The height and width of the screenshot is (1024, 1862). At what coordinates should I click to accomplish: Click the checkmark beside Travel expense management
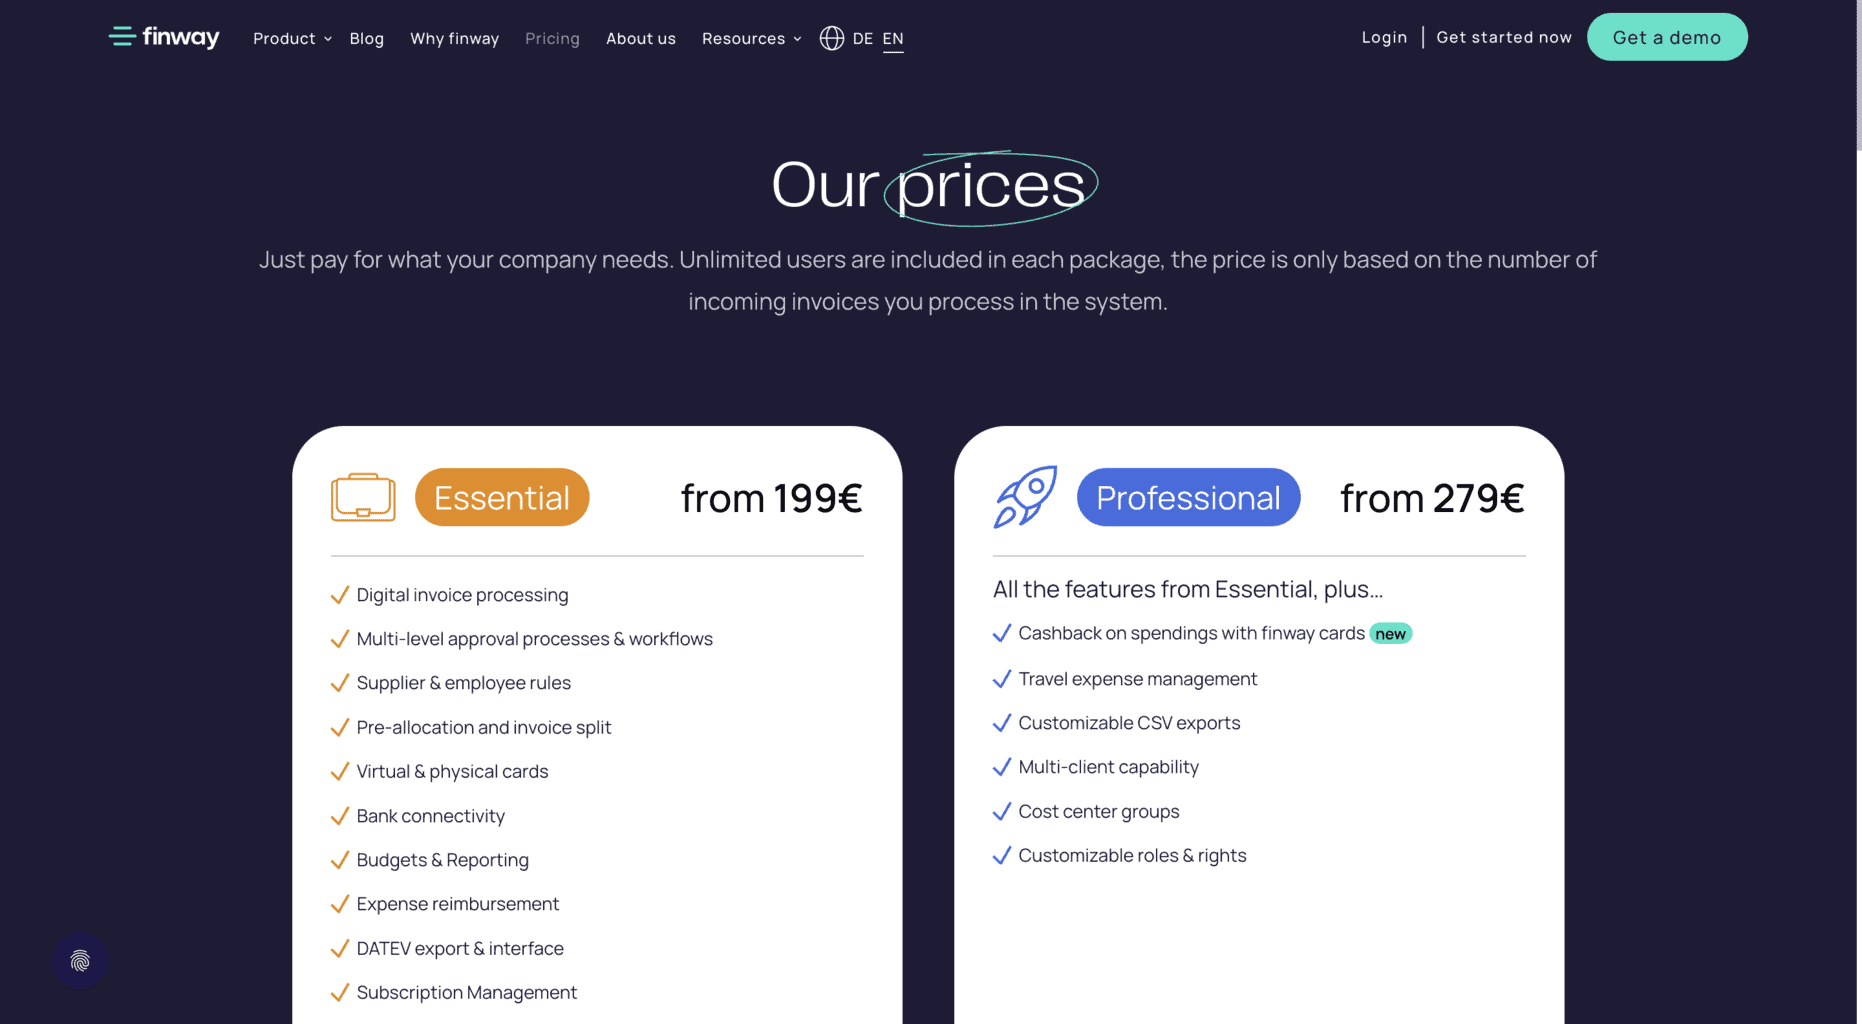click(x=1001, y=679)
